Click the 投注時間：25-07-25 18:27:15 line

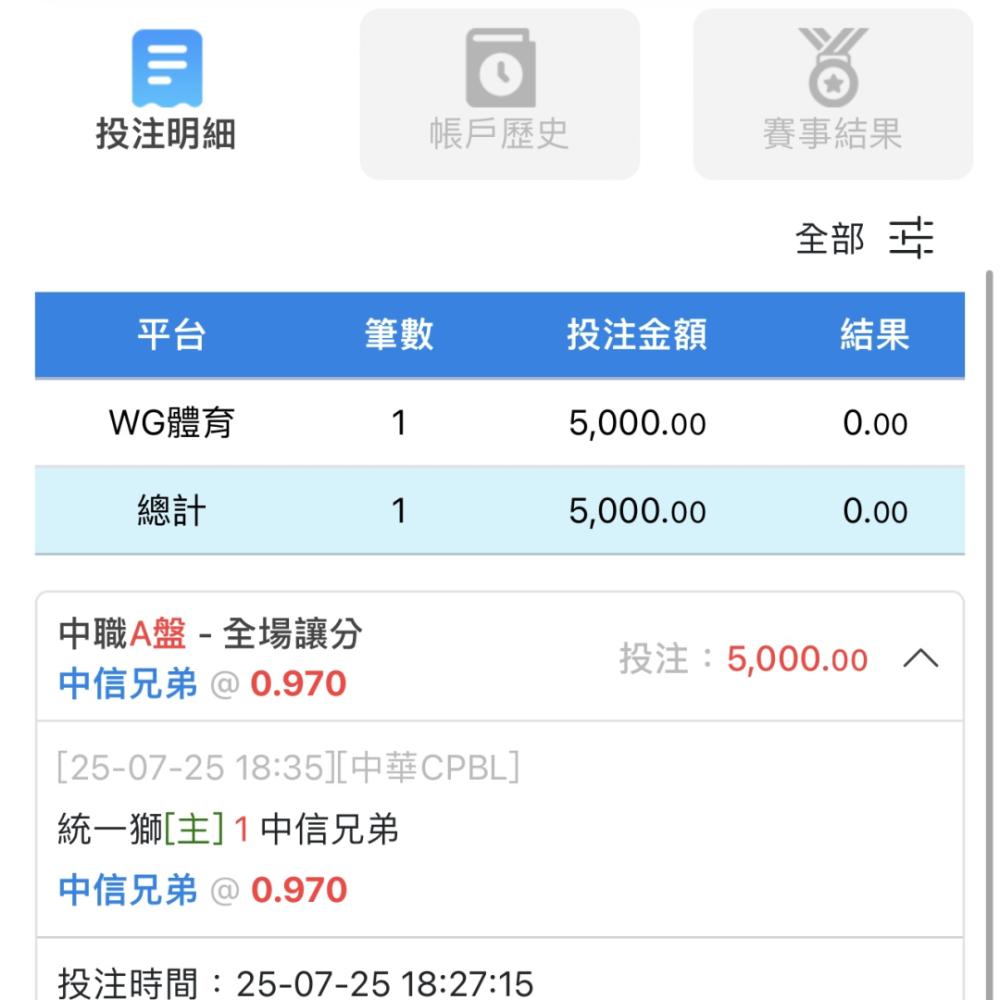pyautogui.click(x=295, y=983)
